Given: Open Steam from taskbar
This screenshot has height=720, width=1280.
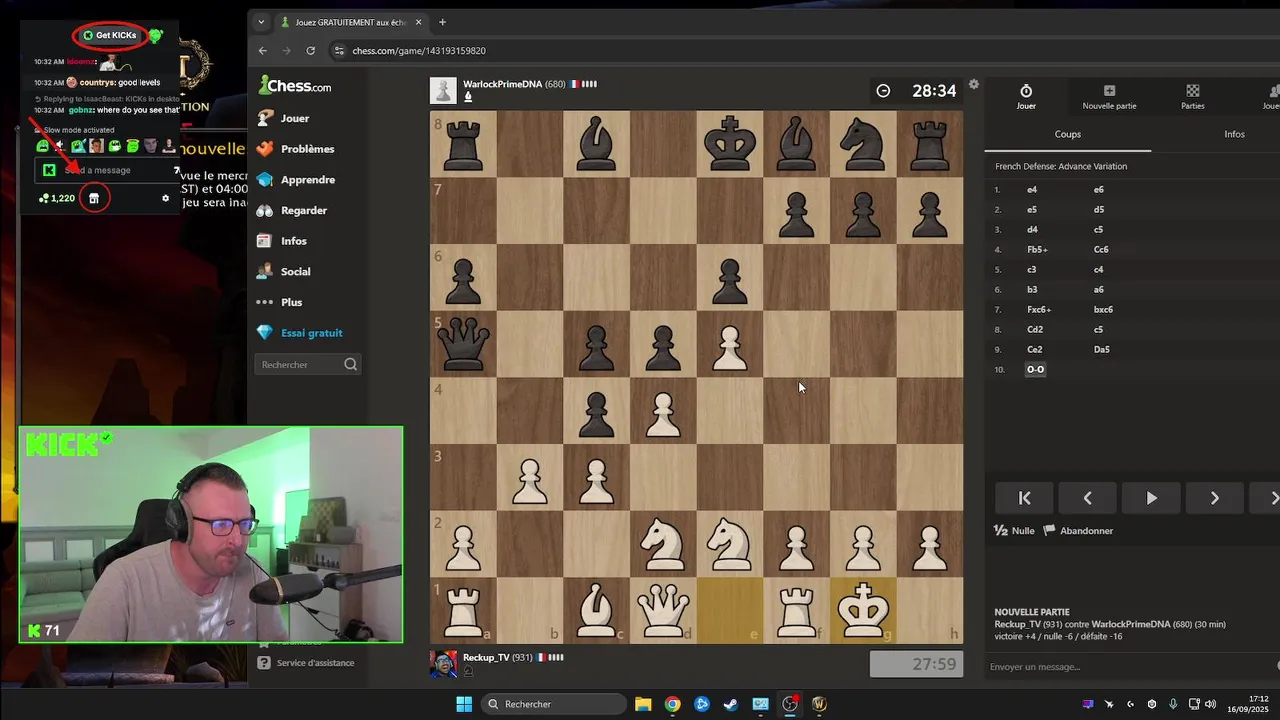Looking at the screenshot, I should point(731,704).
